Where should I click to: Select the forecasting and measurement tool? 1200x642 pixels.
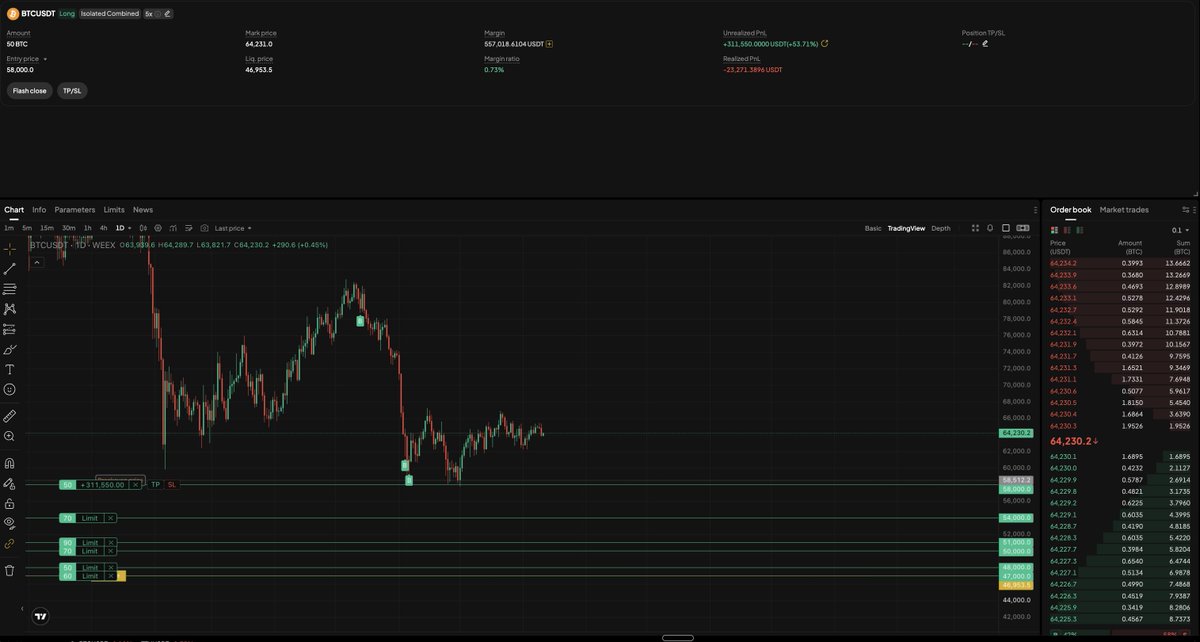(x=10, y=329)
